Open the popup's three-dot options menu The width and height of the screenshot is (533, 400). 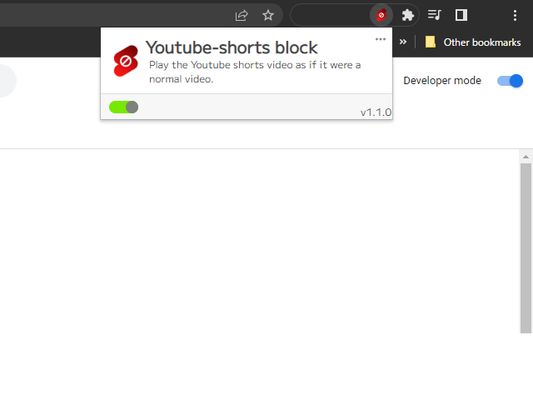pos(380,39)
